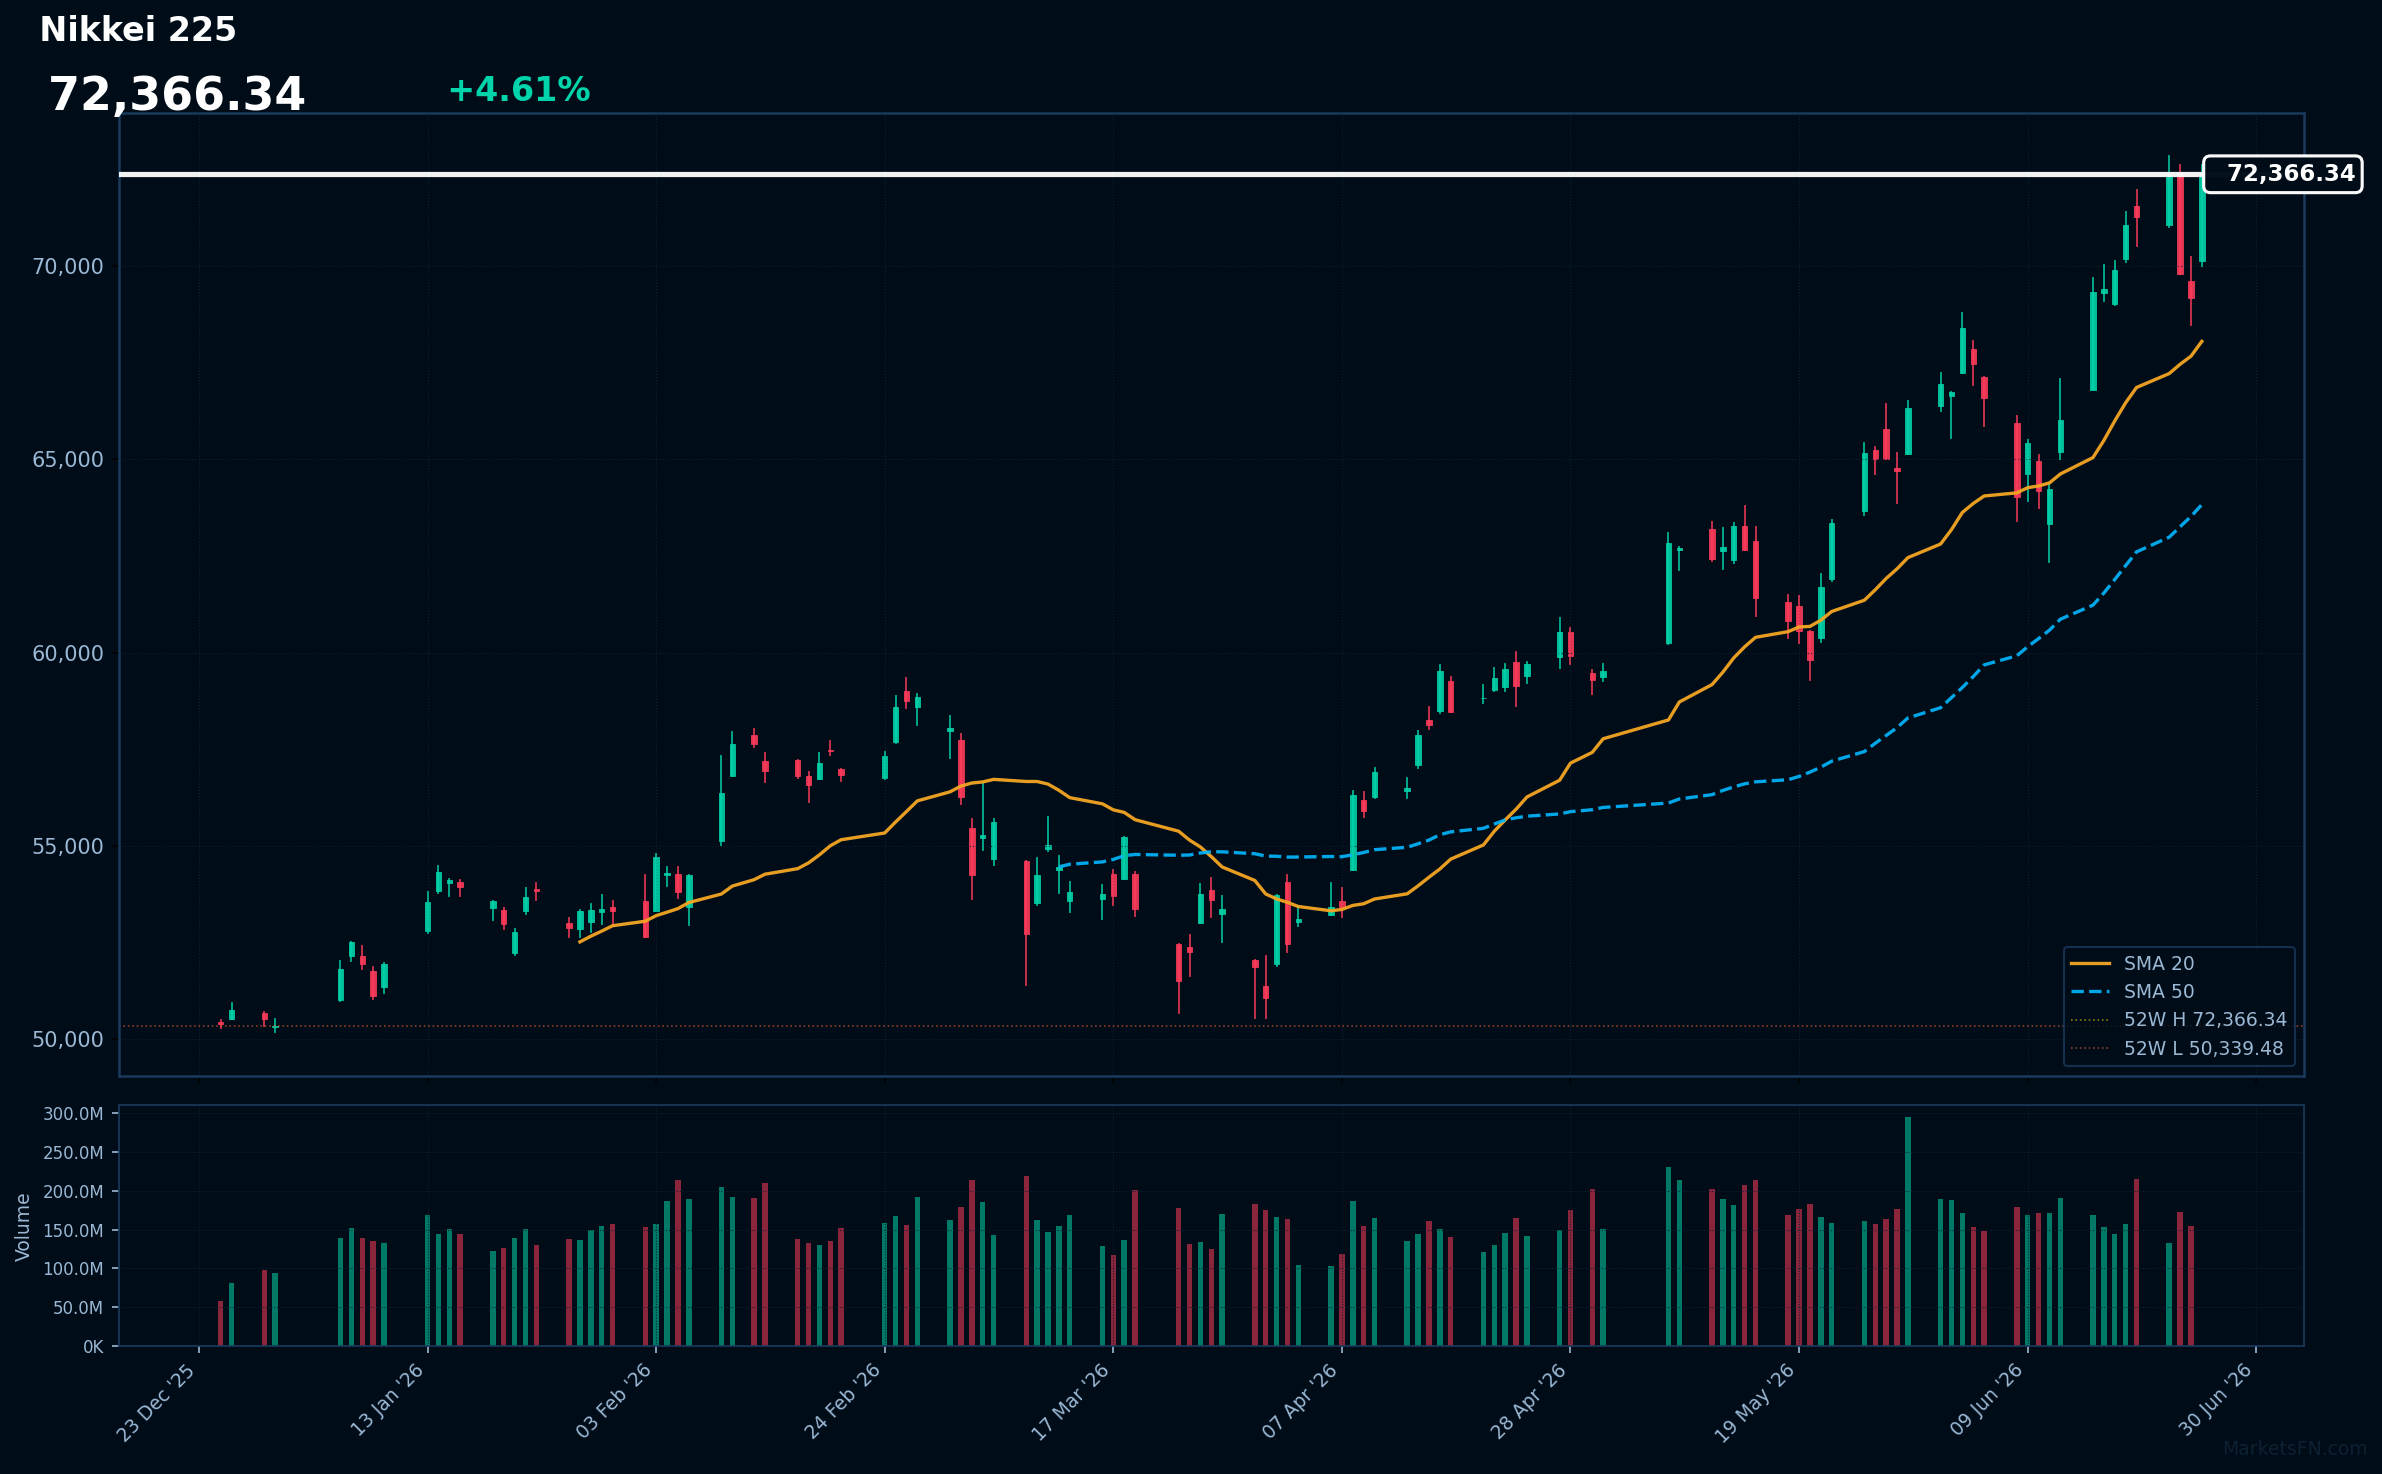
Task: Click the Volume axis title
Action: pos(23,1227)
